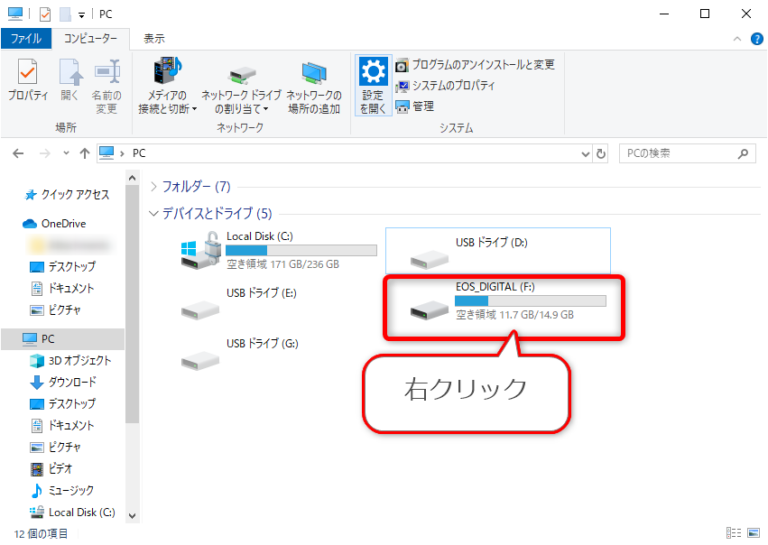Screen dimensions: 768x545
Task: Click the PC system icon in title bar
Action: pyautogui.click(x=15, y=14)
